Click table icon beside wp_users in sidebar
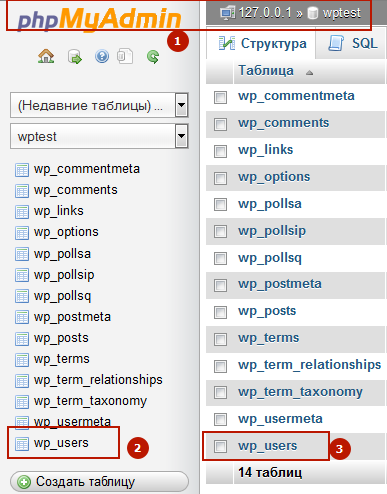 22,444
